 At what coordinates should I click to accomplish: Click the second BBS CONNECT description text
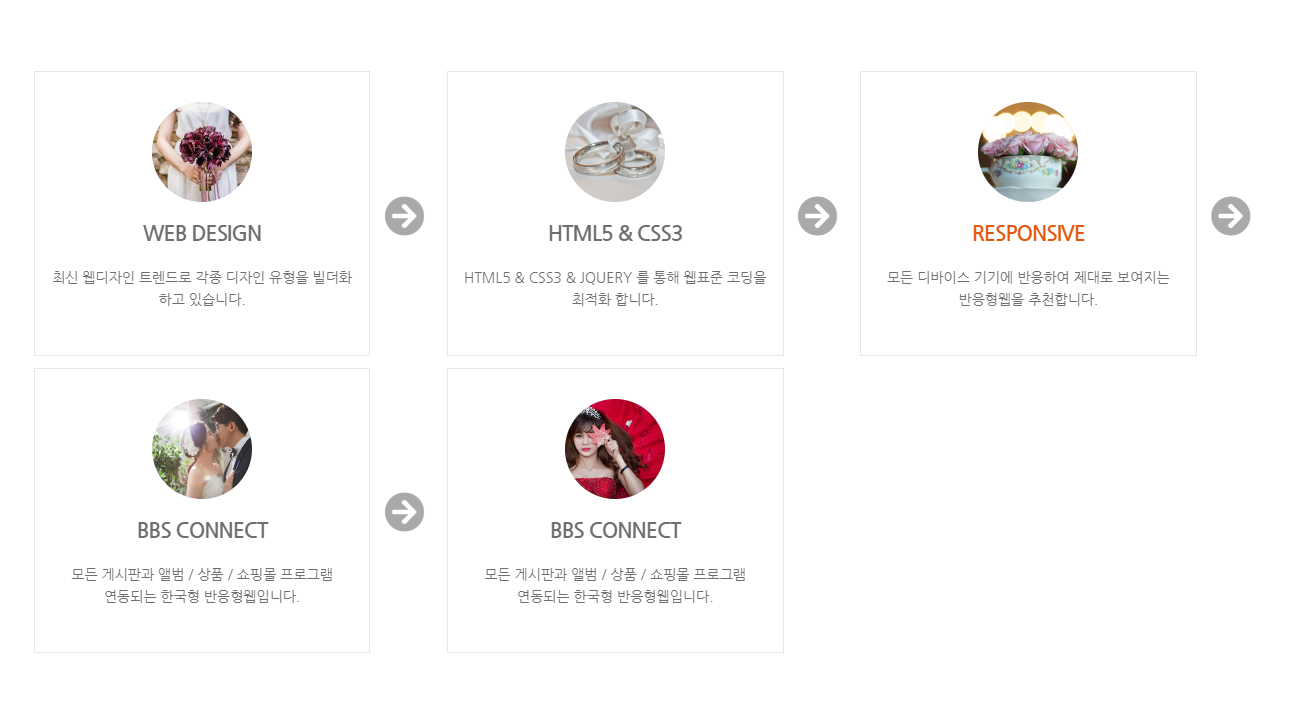pyautogui.click(x=615, y=585)
